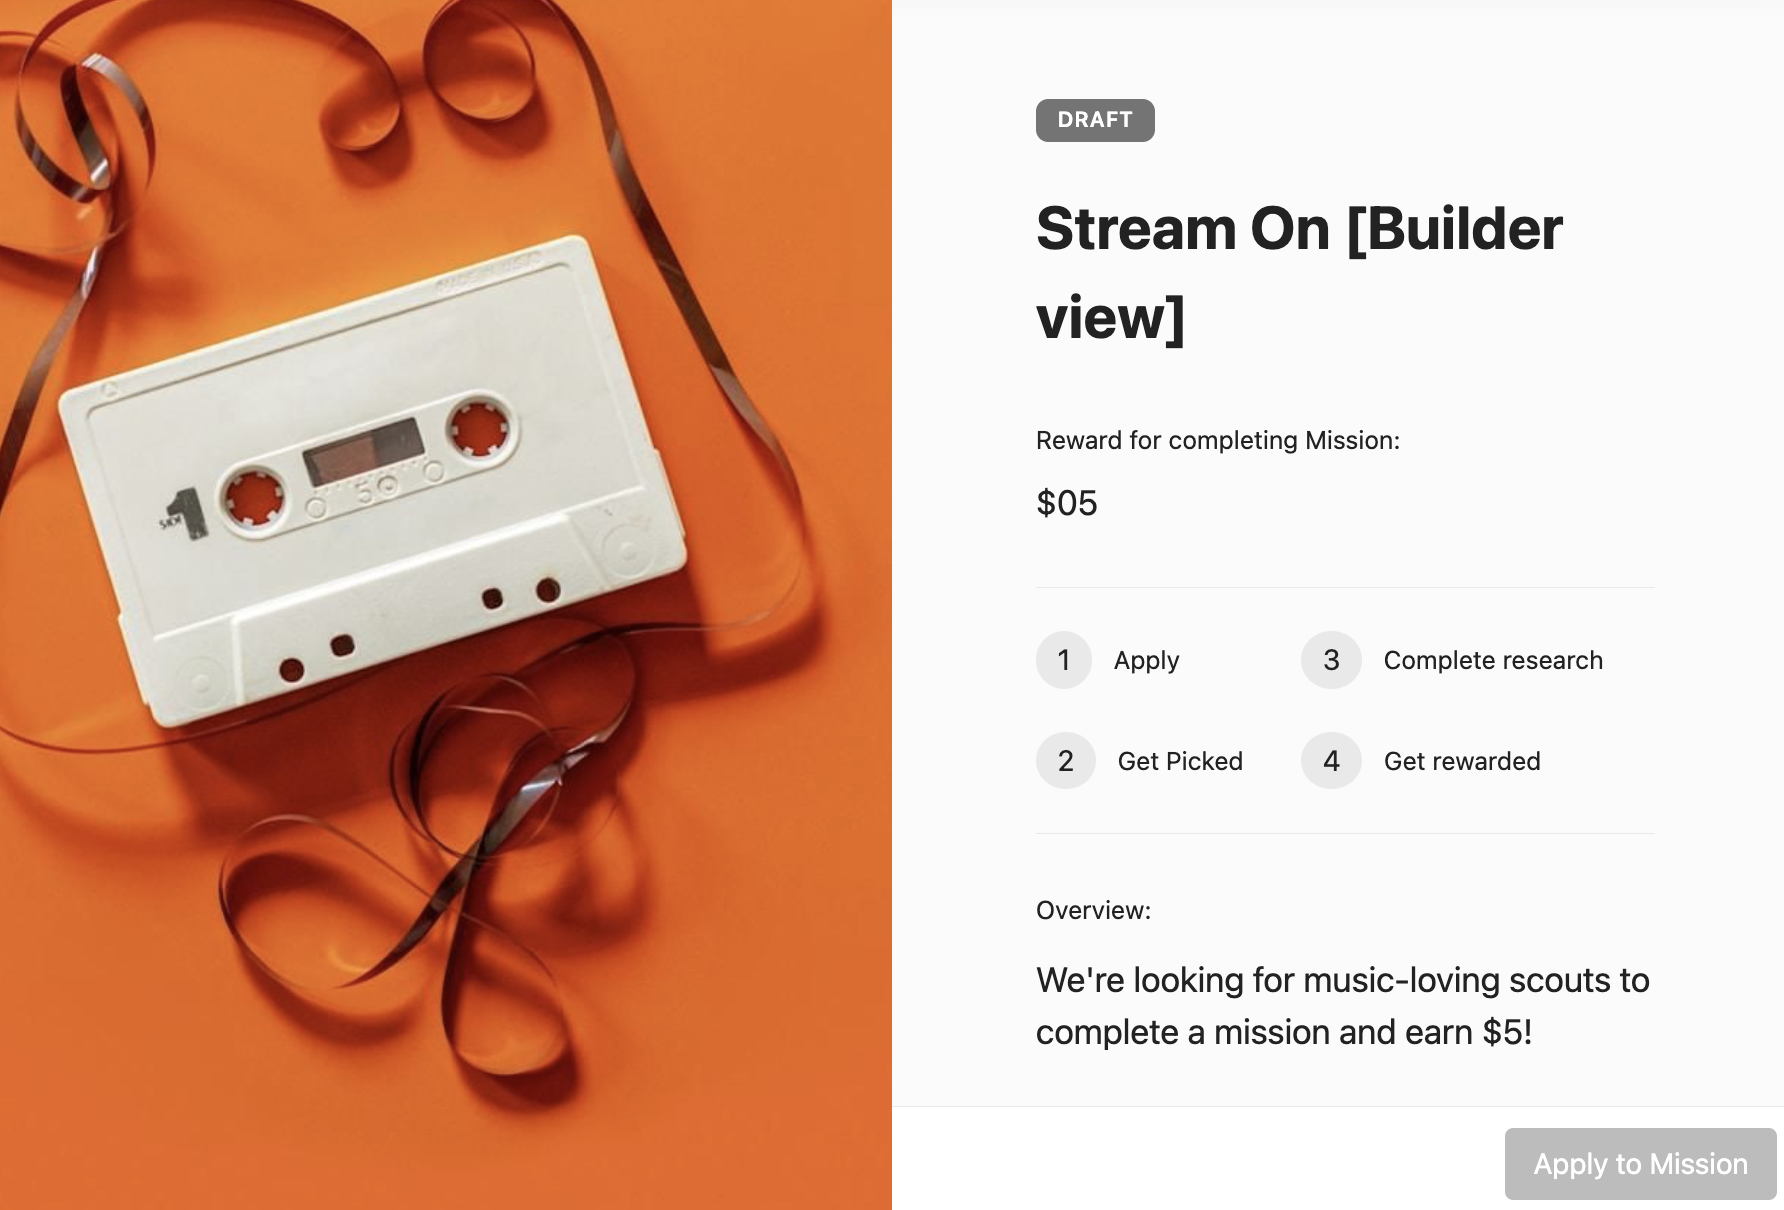
Task: Click the cassette's center tape window
Action: click(362, 452)
